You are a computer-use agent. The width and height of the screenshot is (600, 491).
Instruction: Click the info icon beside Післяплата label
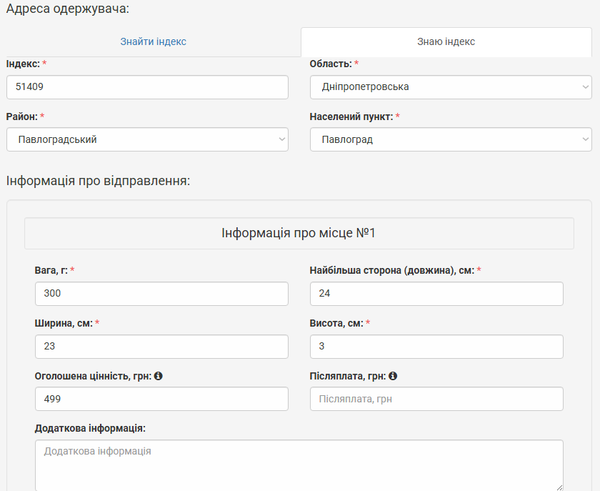tap(393, 376)
